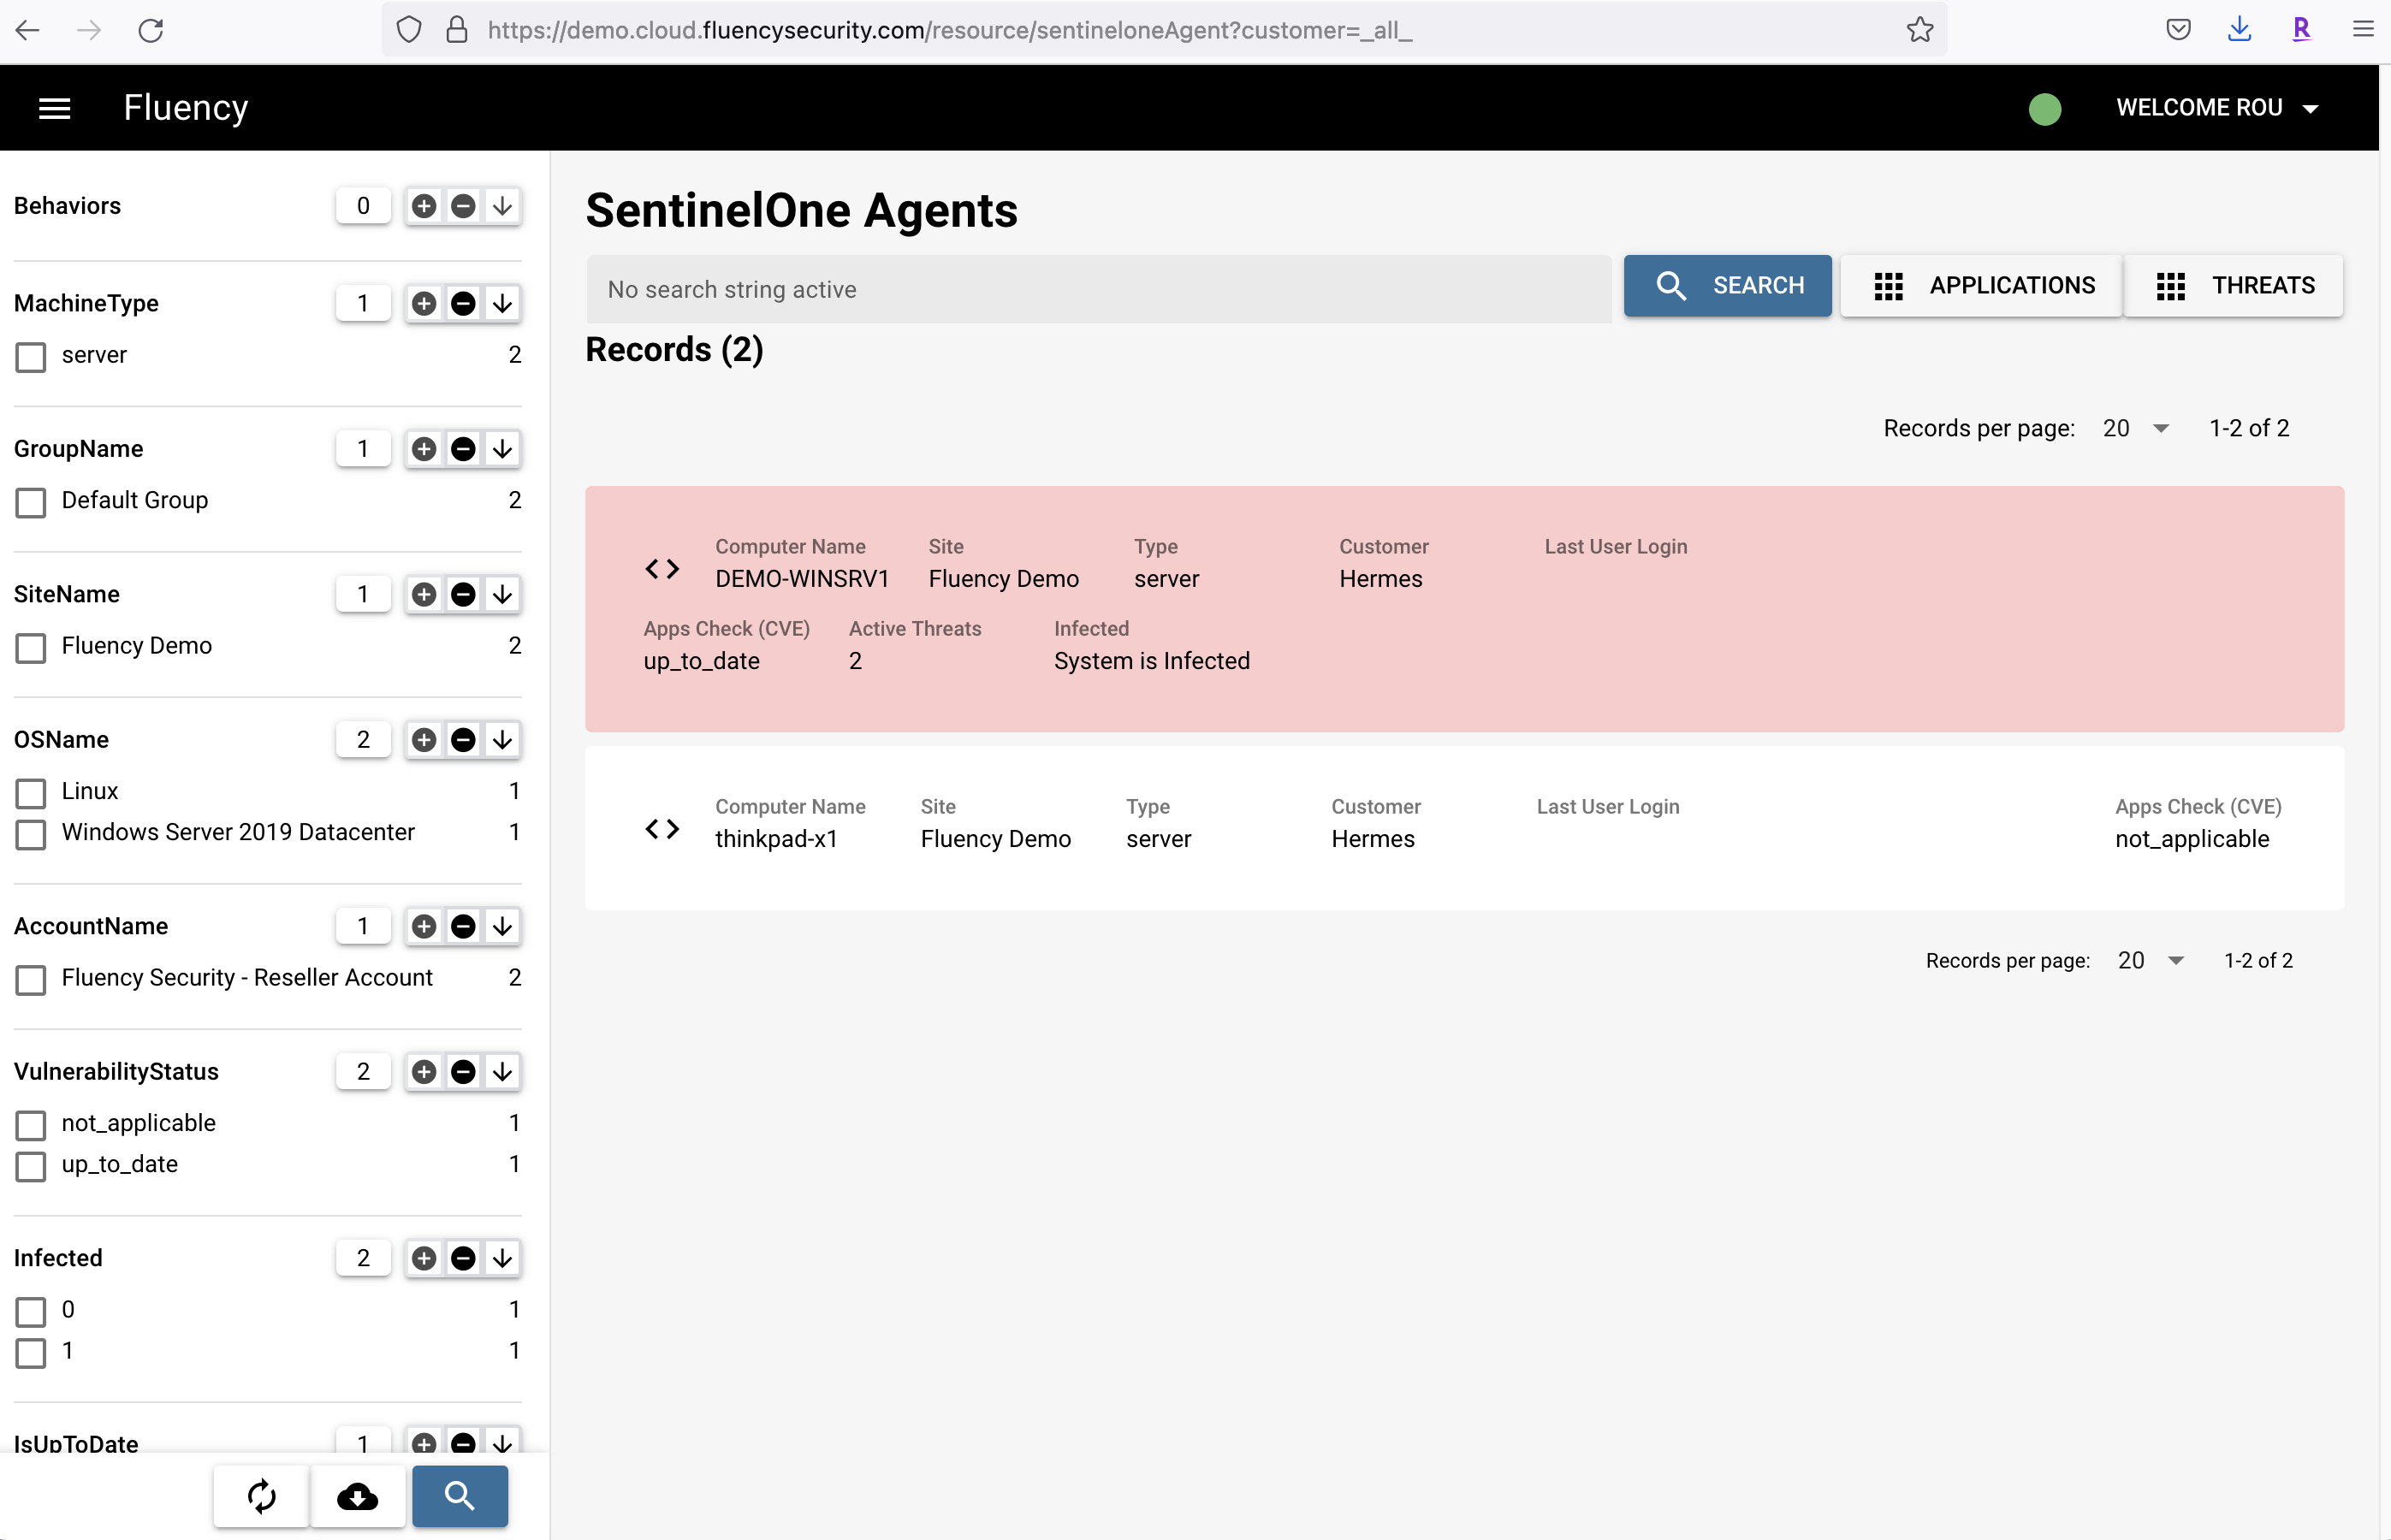Screen dimensions: 2391x1540
Task: Check Fluency Security - Reseller Account checkbox
Action: (31, 980)
